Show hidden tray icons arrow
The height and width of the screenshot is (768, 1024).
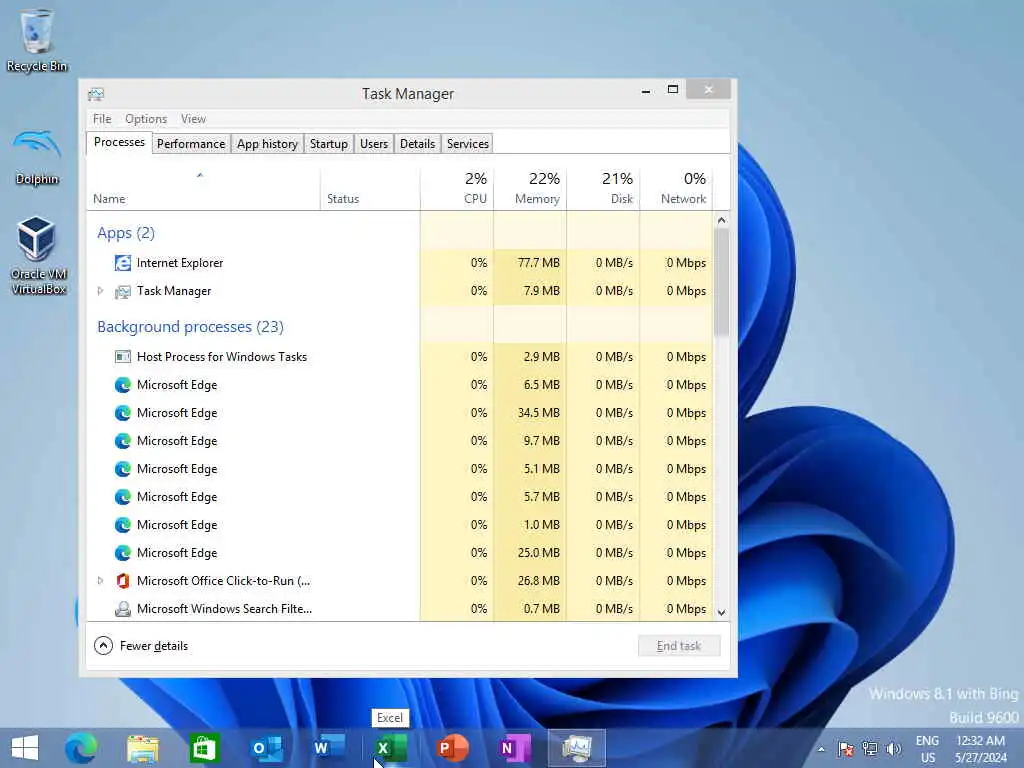[x=821, y=749]
